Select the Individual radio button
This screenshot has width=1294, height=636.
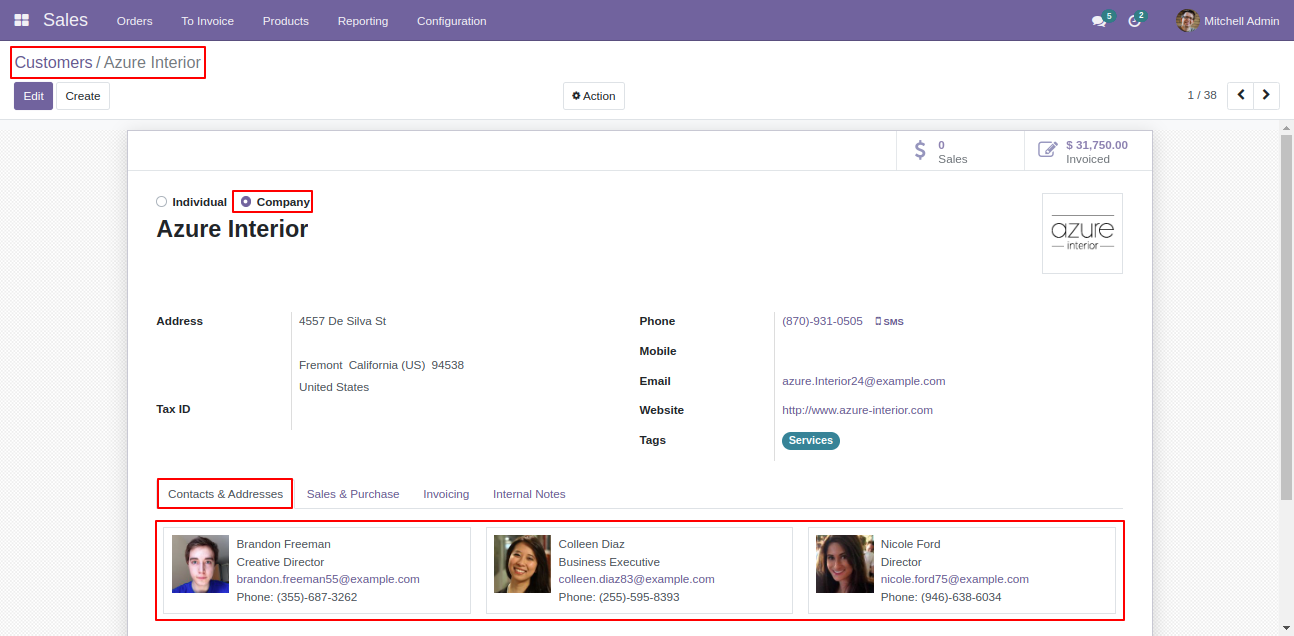(x=162, y=202)
